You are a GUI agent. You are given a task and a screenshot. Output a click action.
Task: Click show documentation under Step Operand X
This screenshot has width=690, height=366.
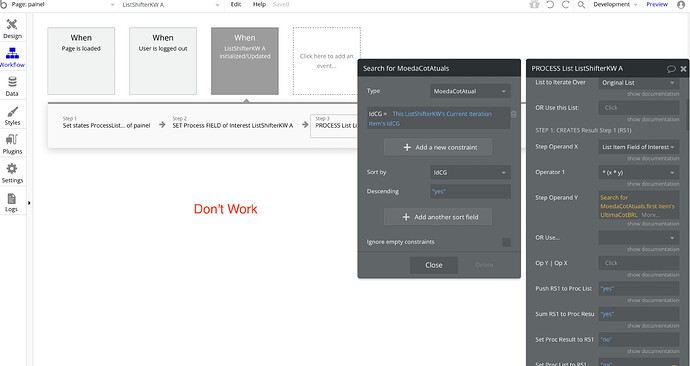[653, 158]
